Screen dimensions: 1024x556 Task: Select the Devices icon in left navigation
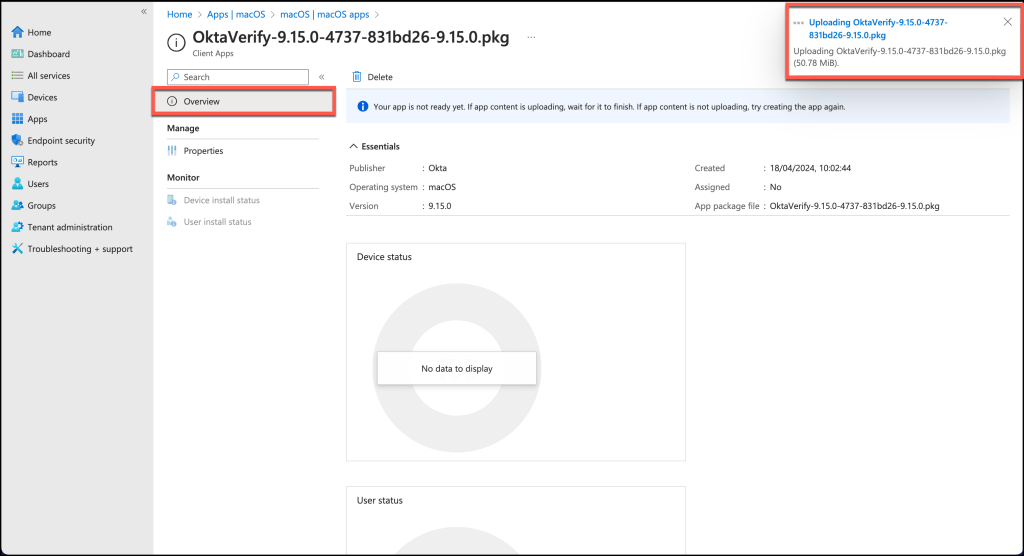17,98
